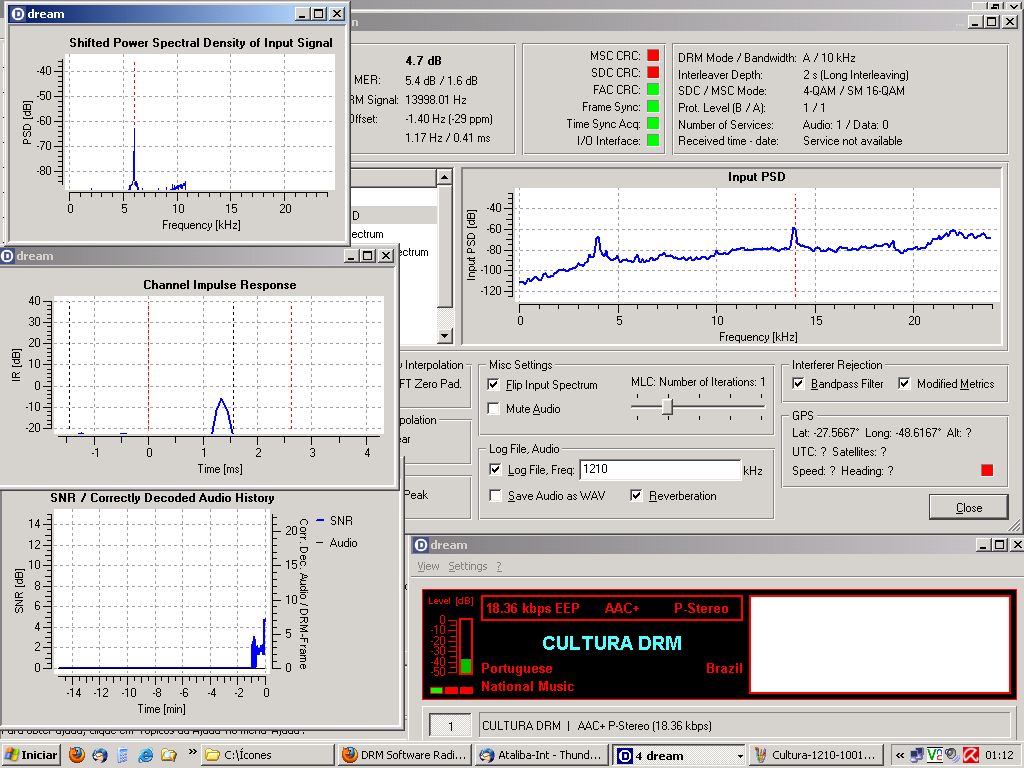Check Save Audio as WAV option
This screenshot has height=768, width=1024.
click(496, 496)
